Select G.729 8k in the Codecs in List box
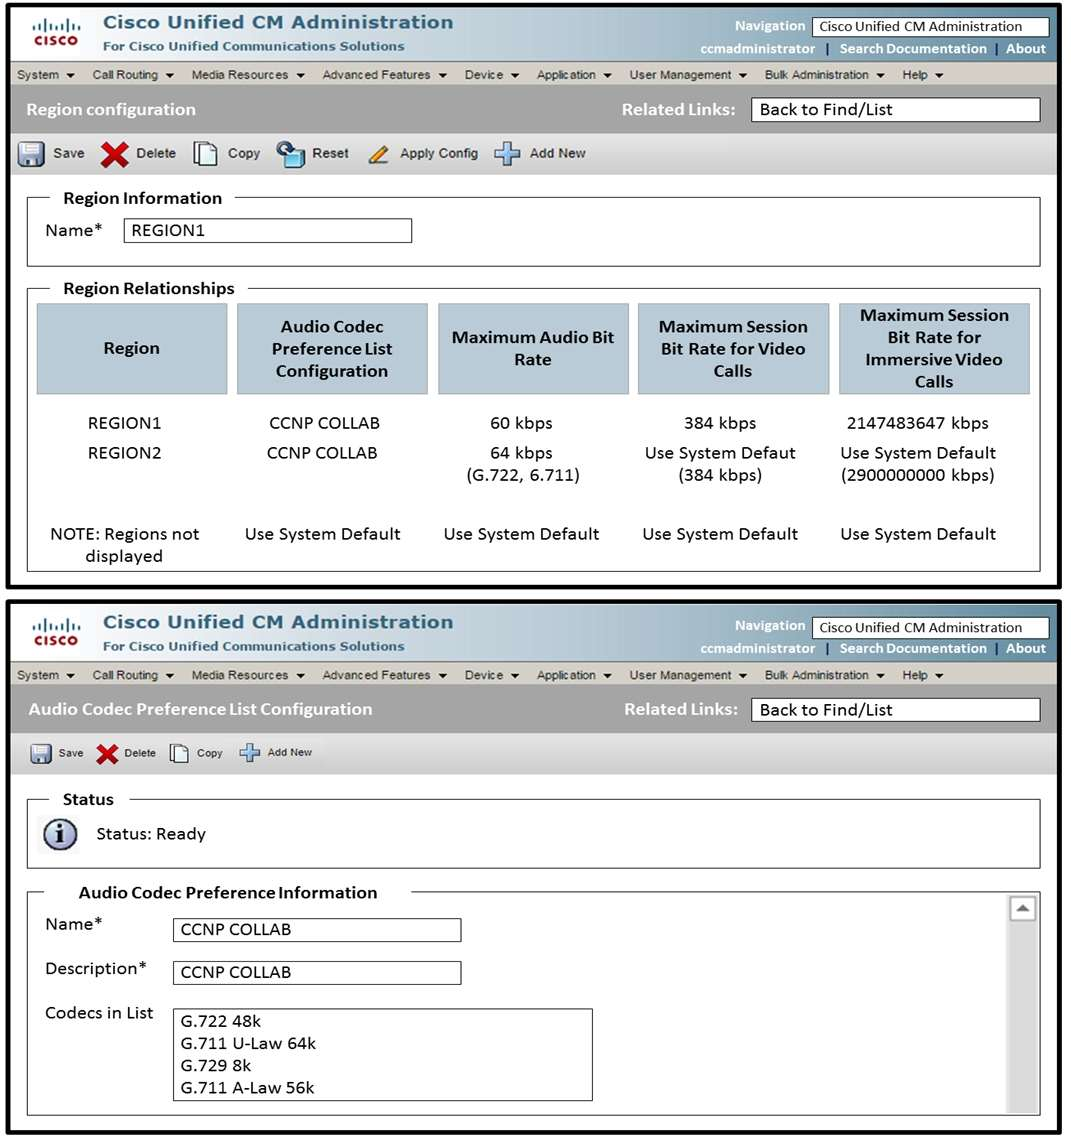Viewport: 1071px width, 1140px height. (216, 1066)
